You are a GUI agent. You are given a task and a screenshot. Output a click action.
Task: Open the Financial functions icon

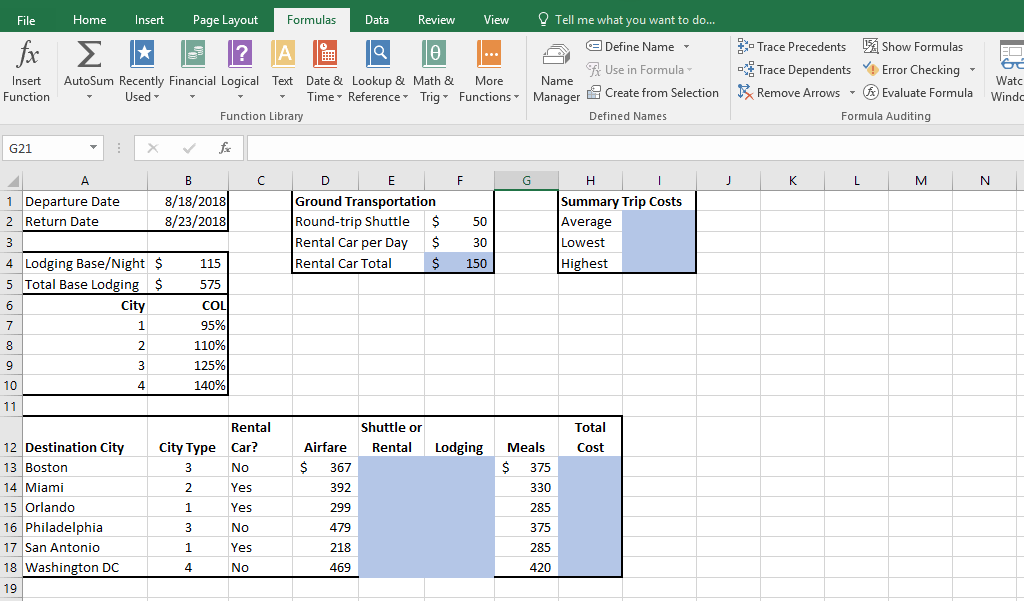tap(193, 54)
